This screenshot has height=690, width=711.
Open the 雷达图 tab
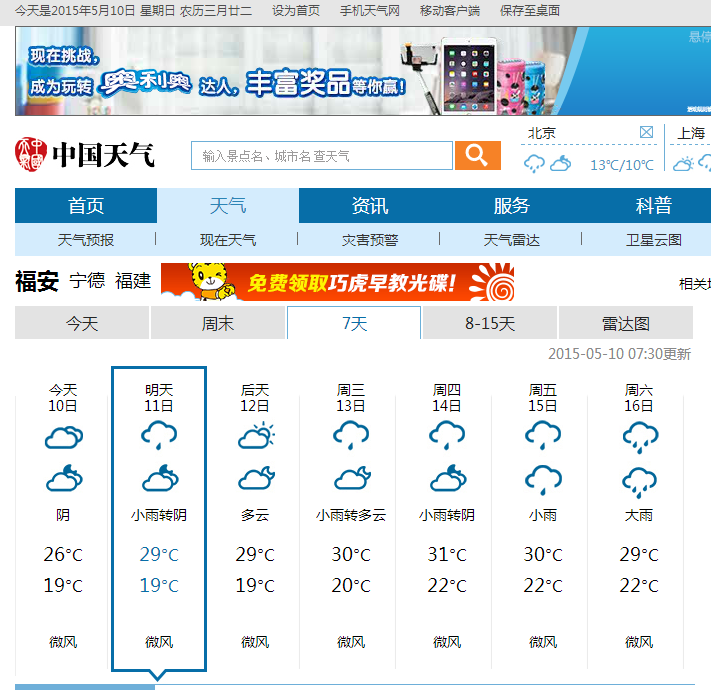[625, 323]
